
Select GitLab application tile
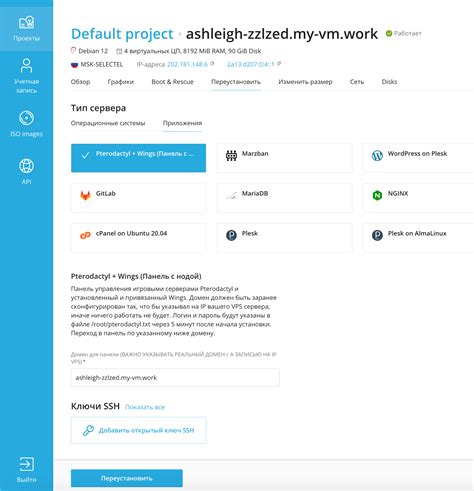138,198
